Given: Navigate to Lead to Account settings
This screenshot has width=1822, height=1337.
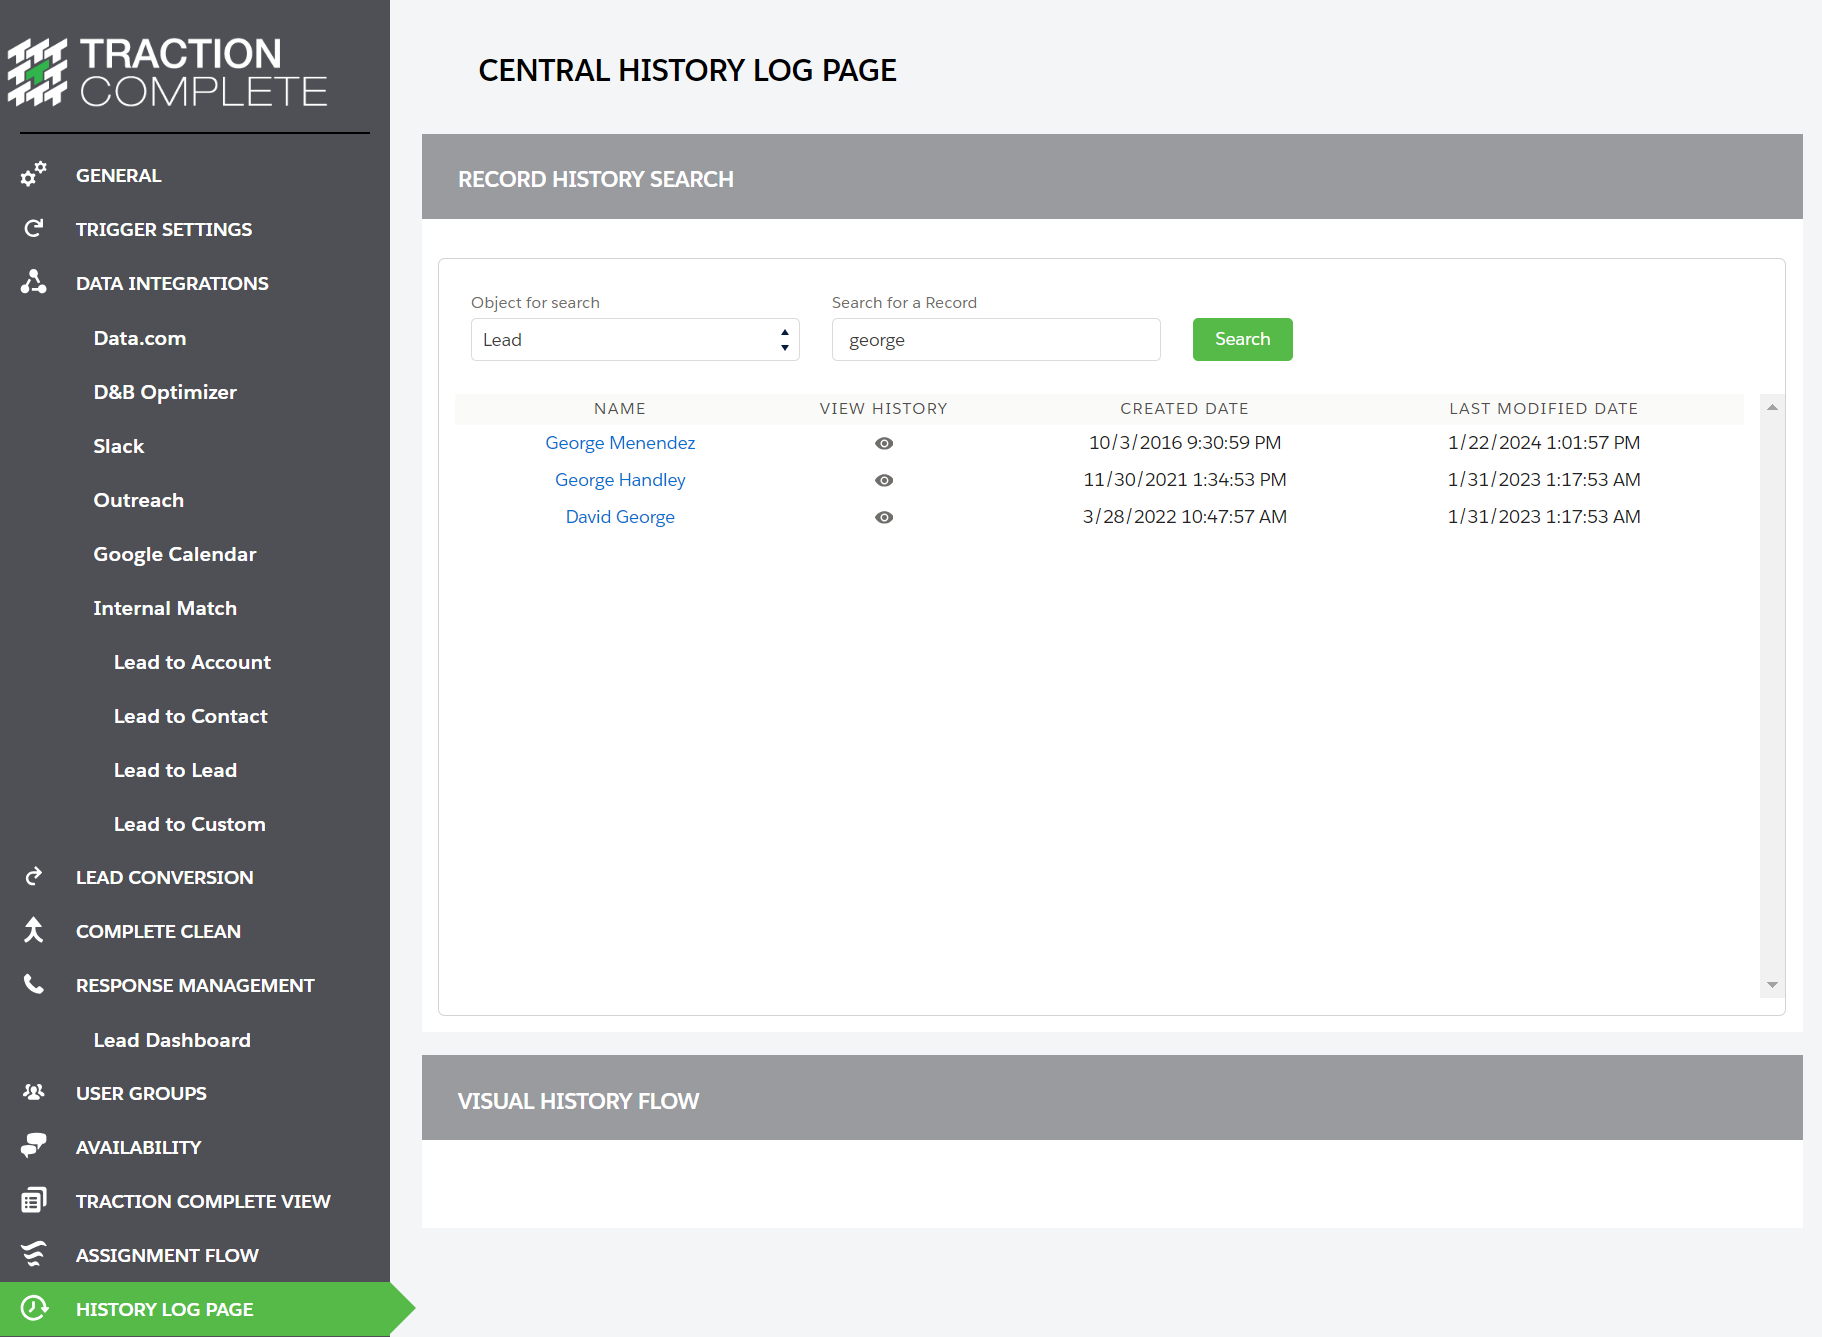Looking at the screenshot, I should point(191,661).
